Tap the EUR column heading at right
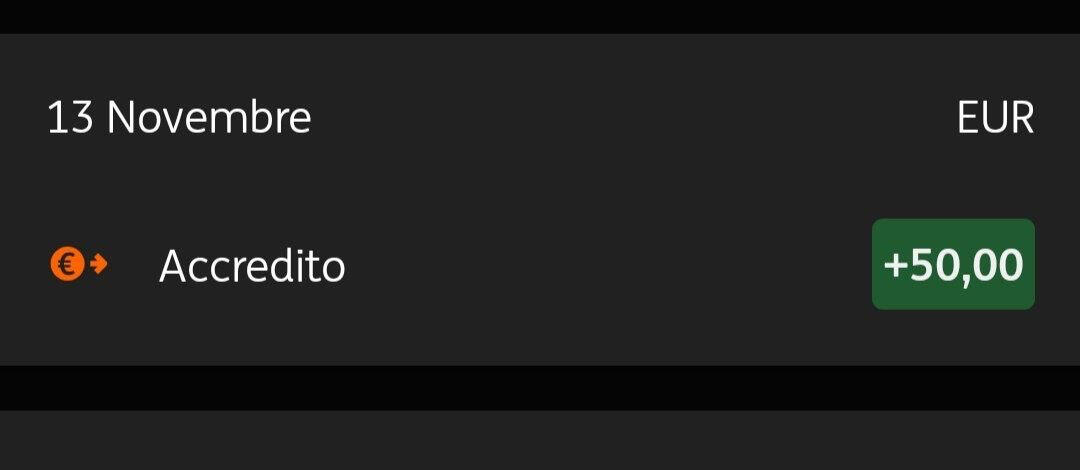The height and width of the screenshot is (470, 1080). [994, 118]
